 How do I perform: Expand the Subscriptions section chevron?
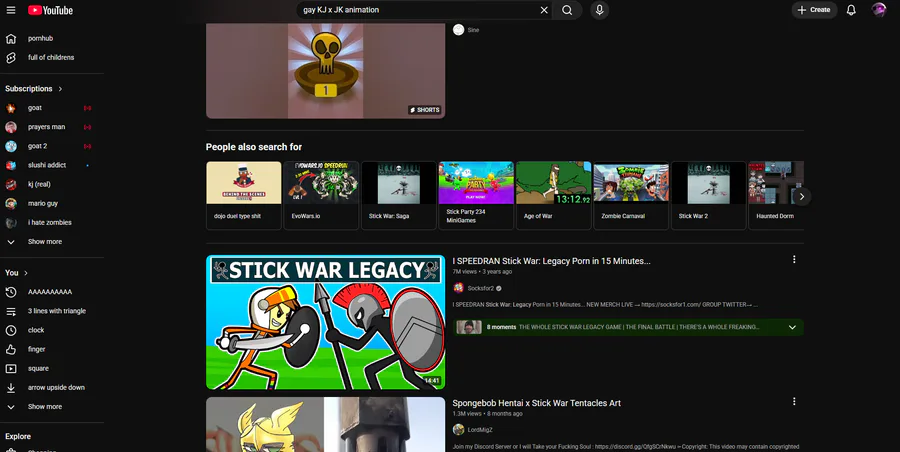60,88
